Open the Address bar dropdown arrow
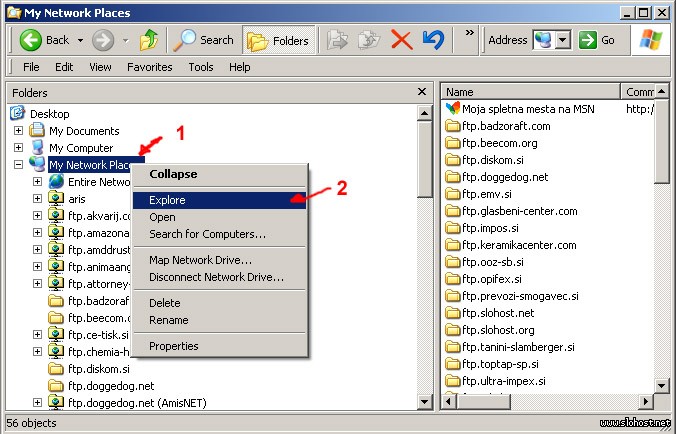Viewport: 676px width, 434px height. [562, 40]
